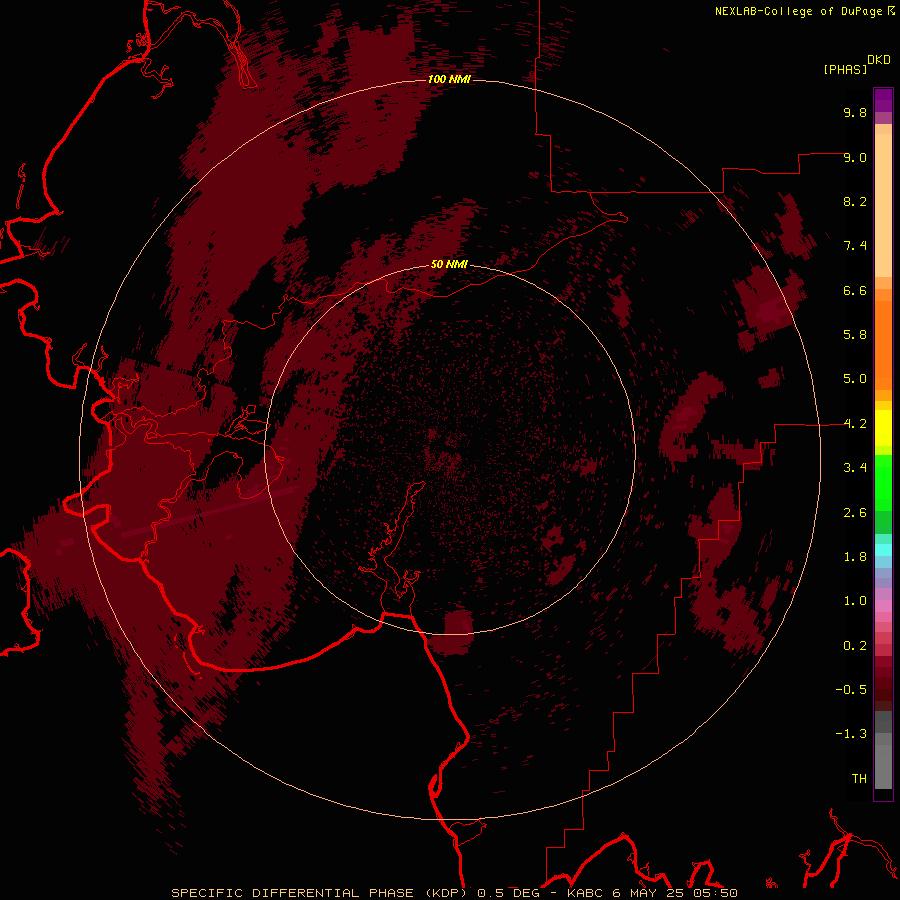Click the 9.8 scale value
Screen dimensions: 900x900
click(x=855, y=112)
